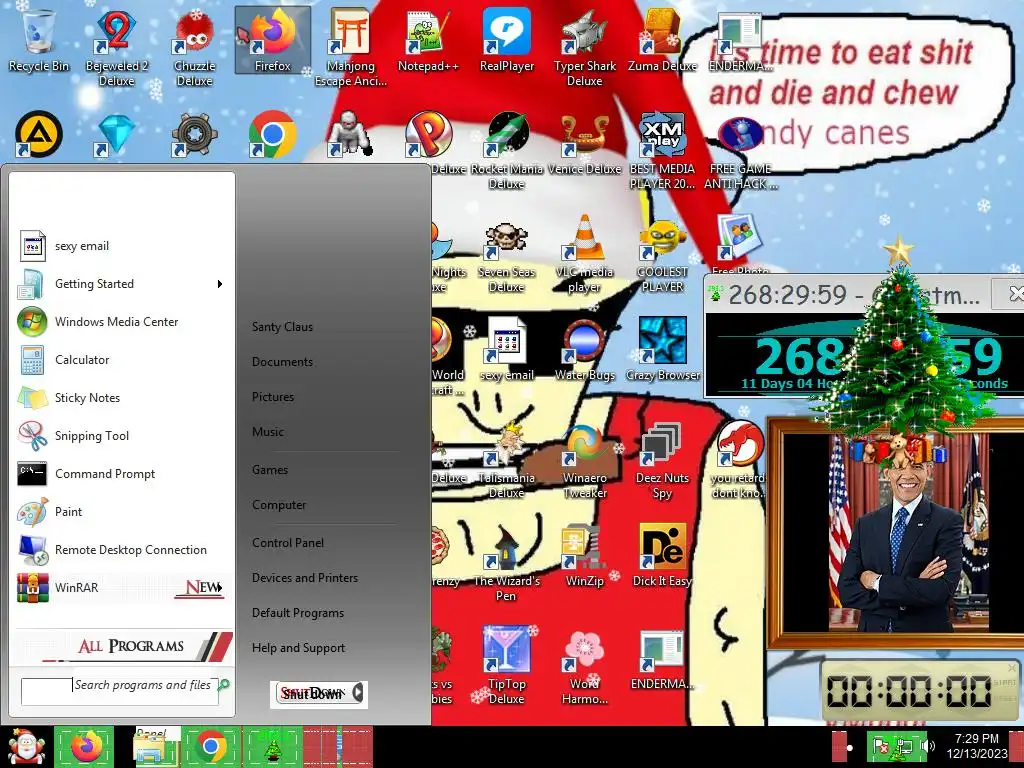Open the sexy email desktop file
Viewport: 1024px width, 768px height.
point(507,349)
